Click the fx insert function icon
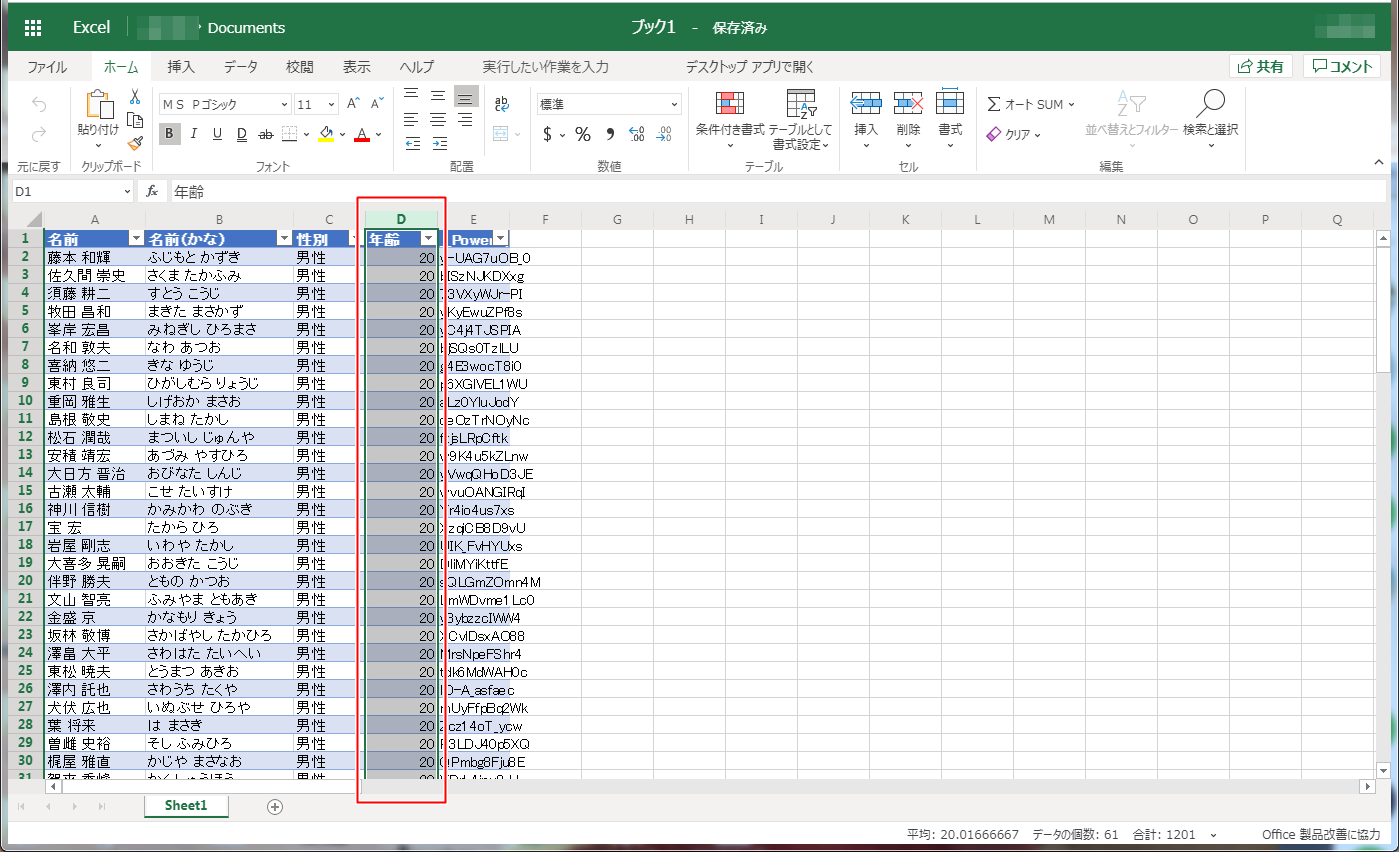Viewport: 1399px width, 852px height. [x=152, y=191]
